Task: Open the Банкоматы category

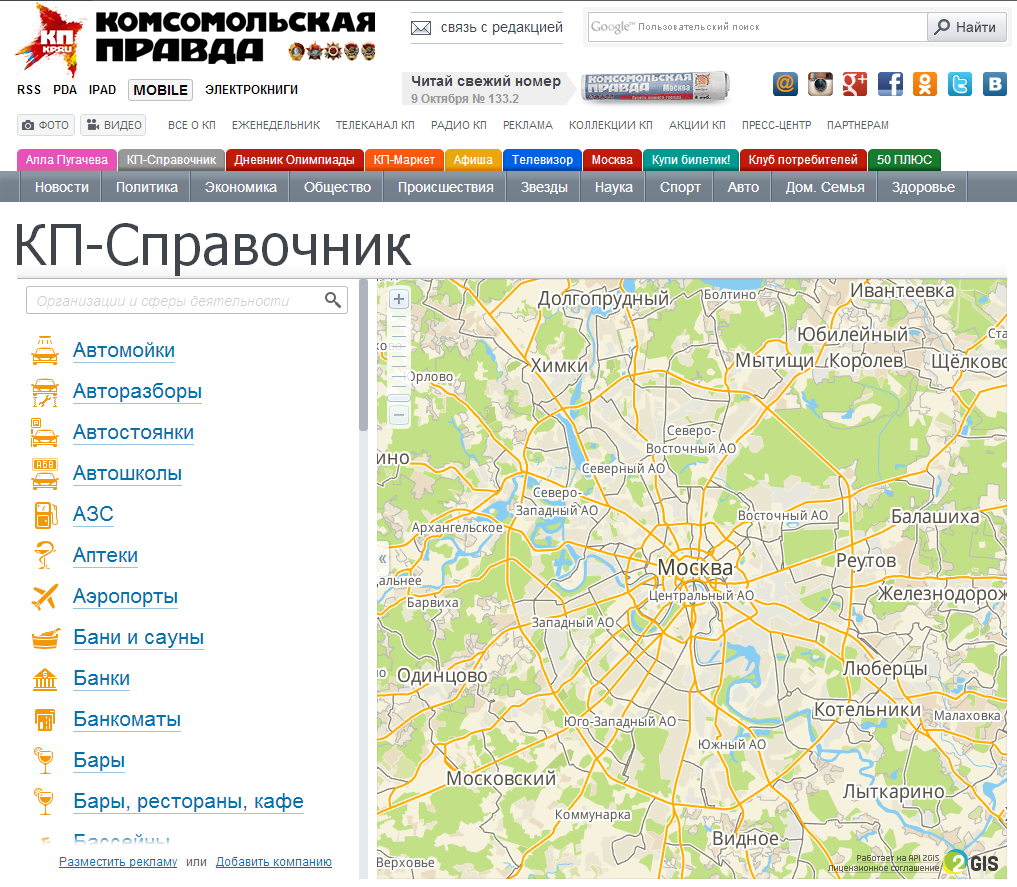Action: [x=127, y=720]
